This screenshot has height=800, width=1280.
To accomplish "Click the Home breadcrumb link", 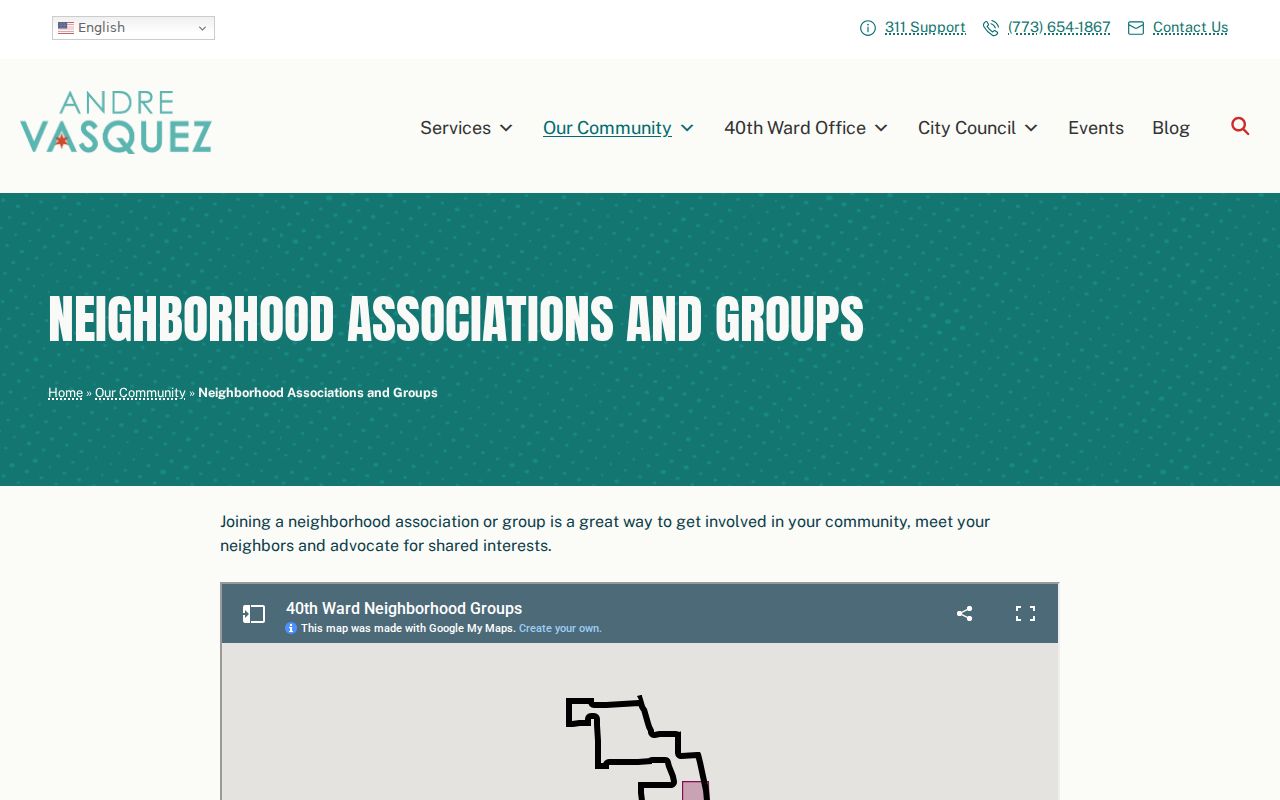I will pyautogui.click(x=65, y=393).
